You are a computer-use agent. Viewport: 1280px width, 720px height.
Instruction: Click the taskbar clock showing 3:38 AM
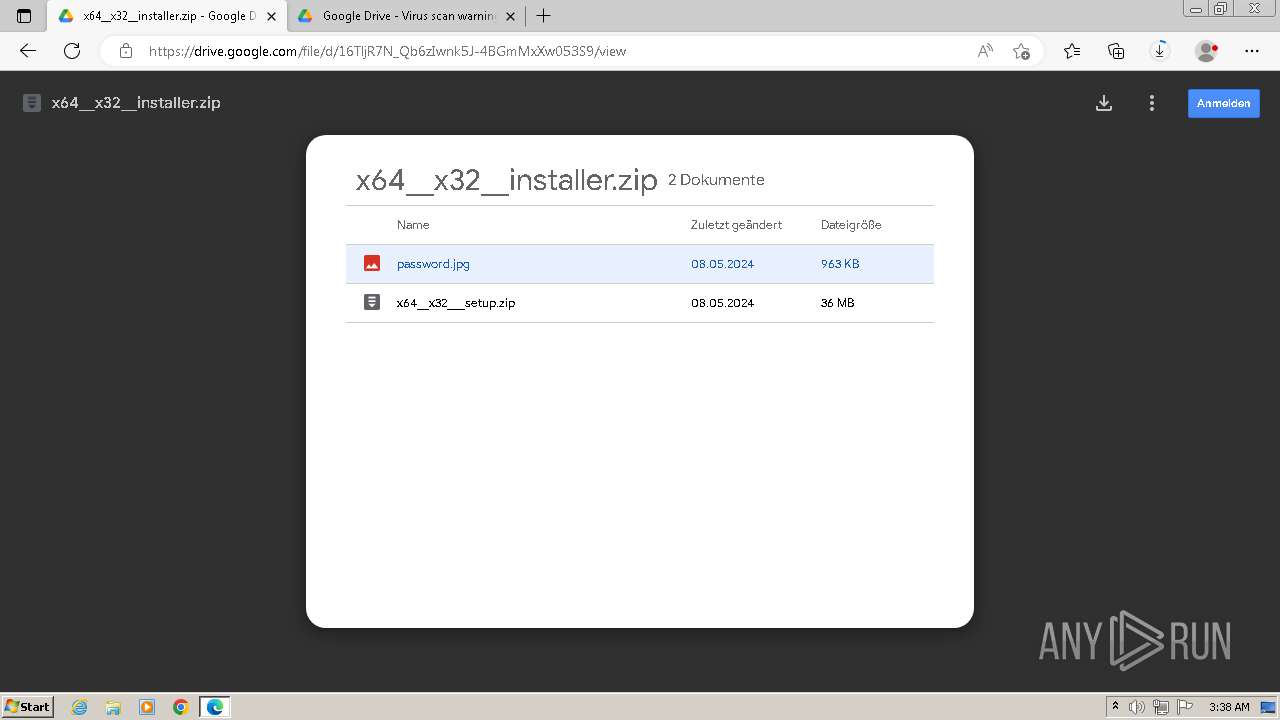tap(1229, 707)
